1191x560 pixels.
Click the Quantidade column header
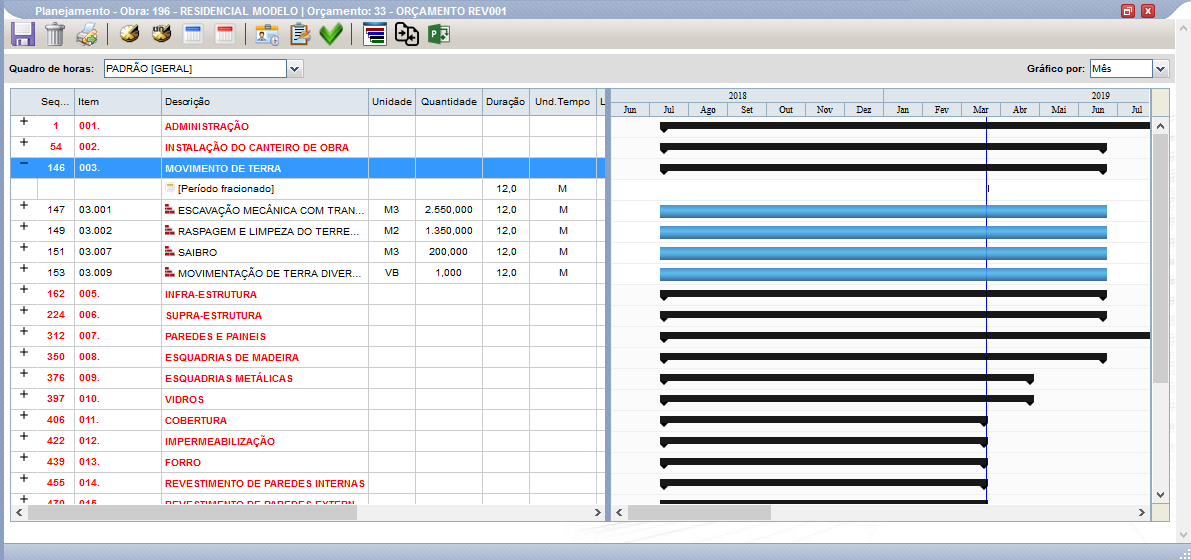[x=449, y=102]
